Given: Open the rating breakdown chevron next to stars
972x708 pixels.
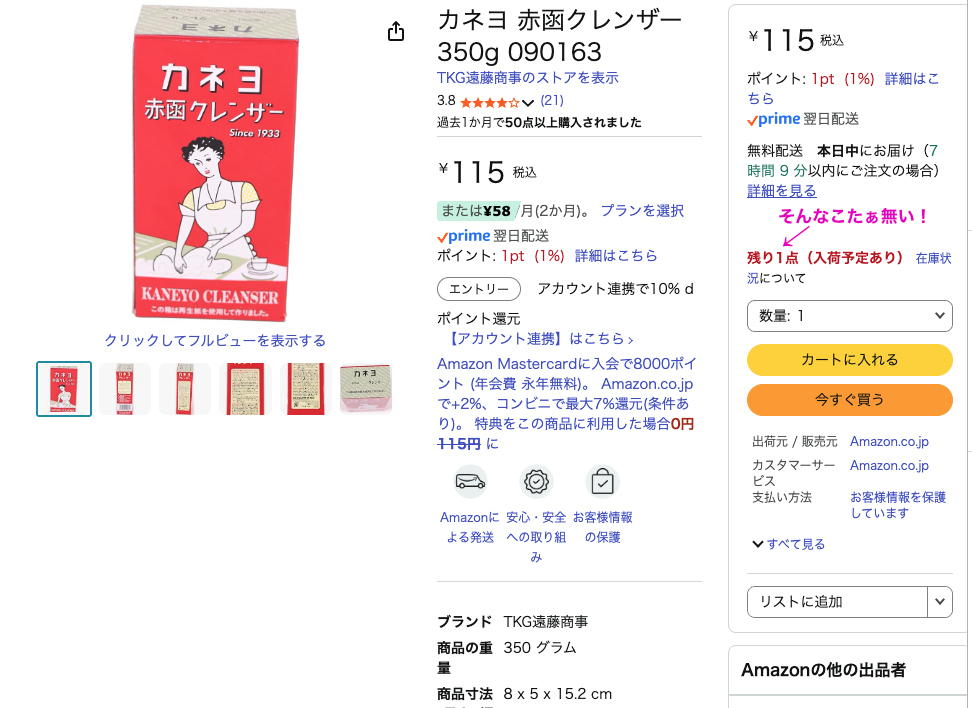Looking at the screenshot, I should (x=528, y=102).
